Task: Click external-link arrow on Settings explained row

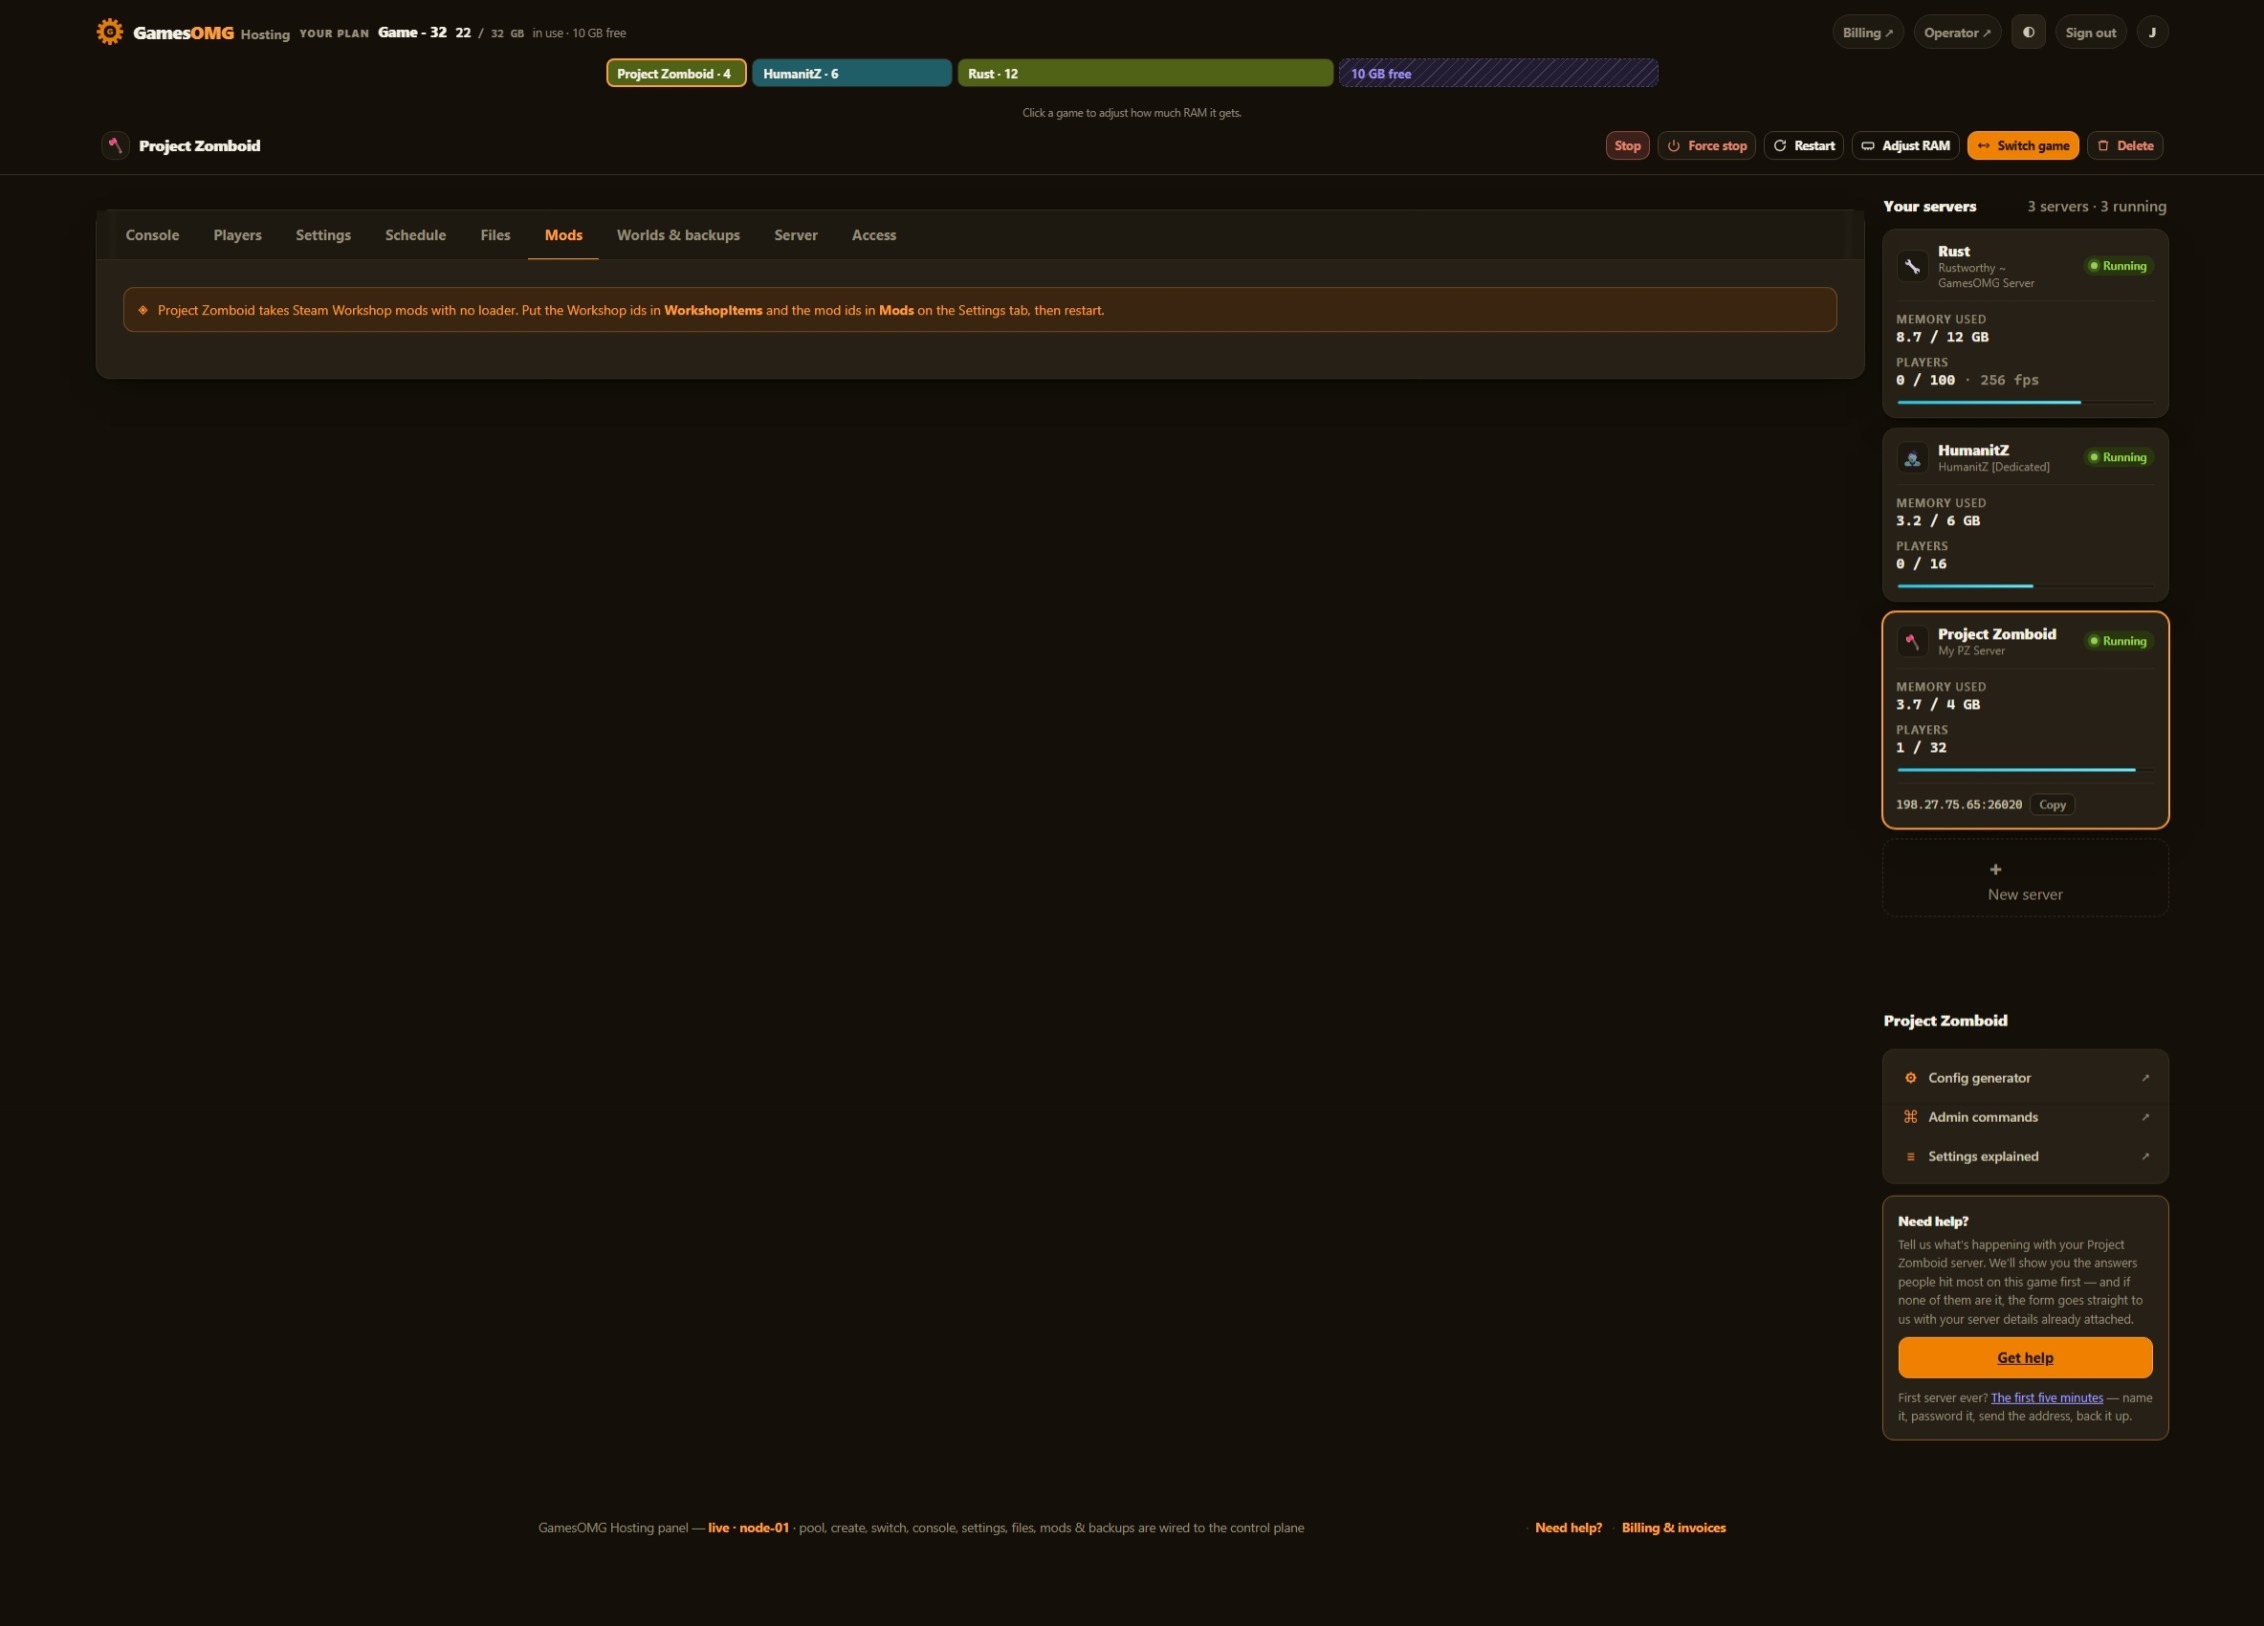Action: (2145, 1156)
